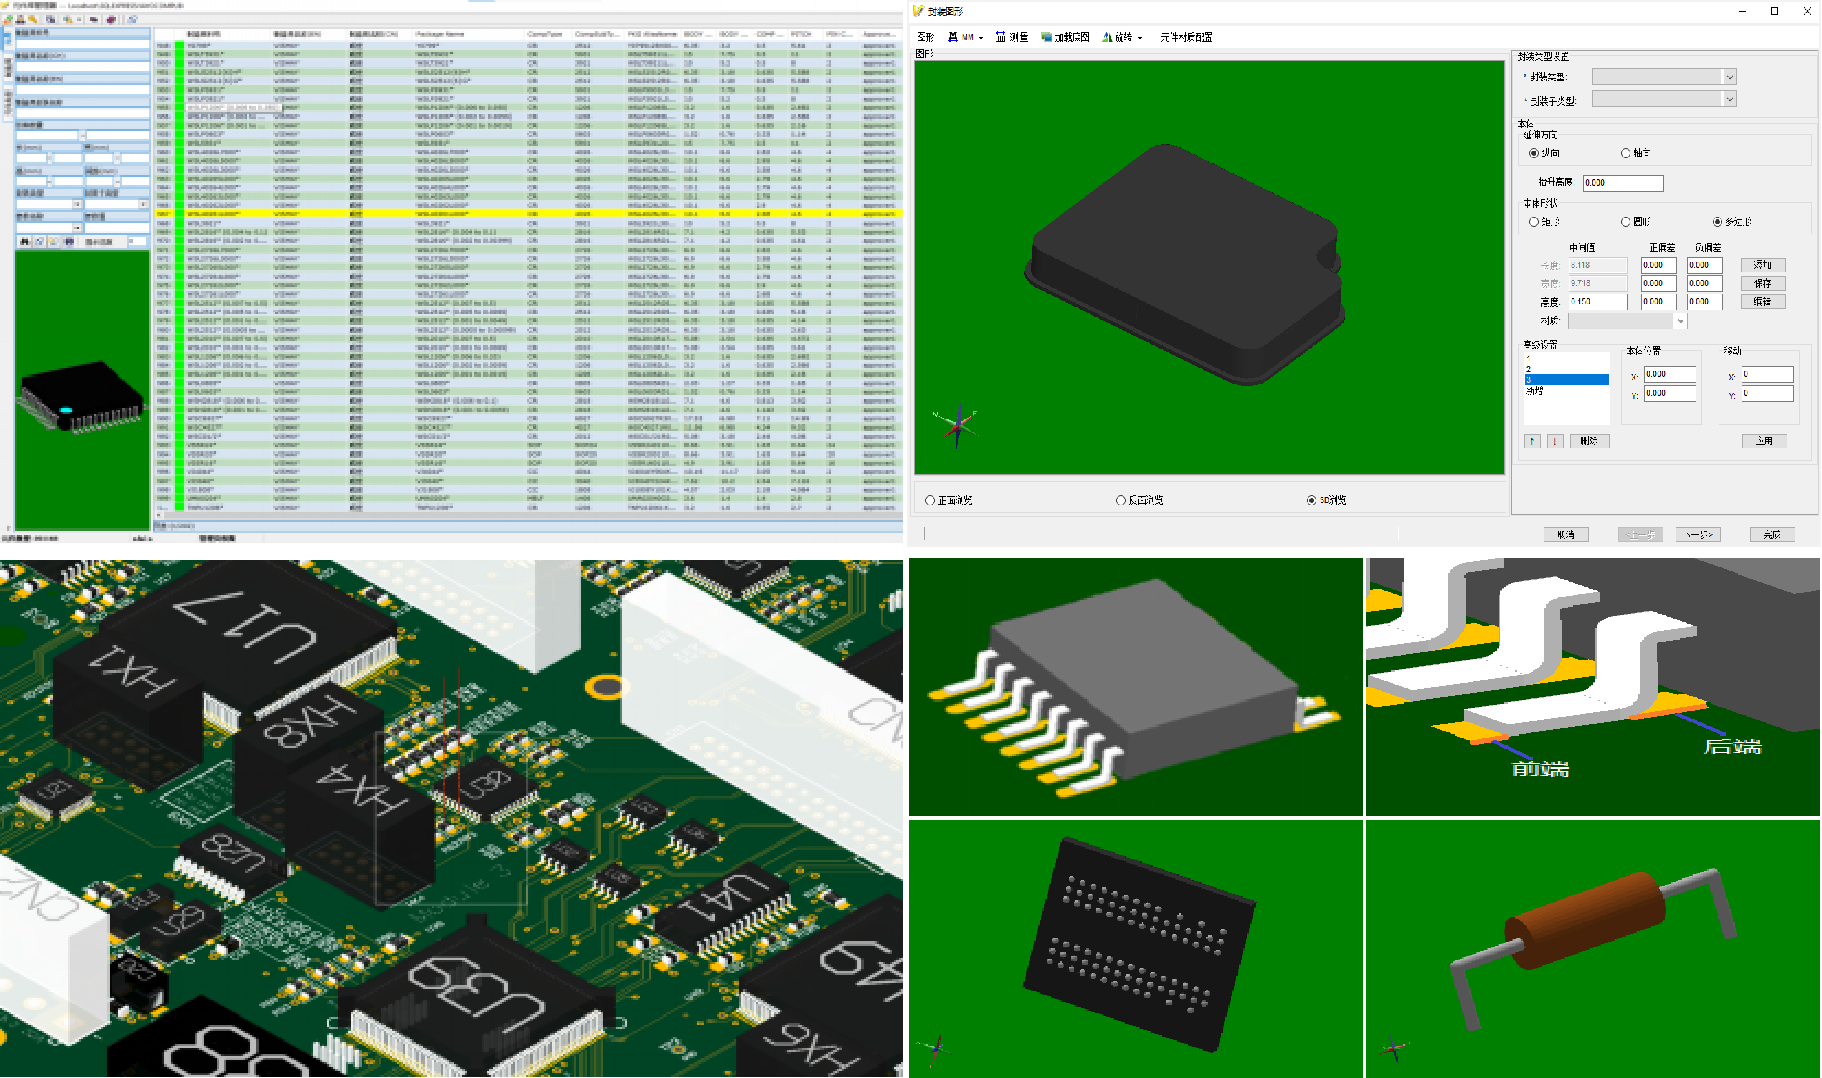The image size is (1822, 1078).
Task: Select item 3 in the segment list
Action: (1567, 380)
